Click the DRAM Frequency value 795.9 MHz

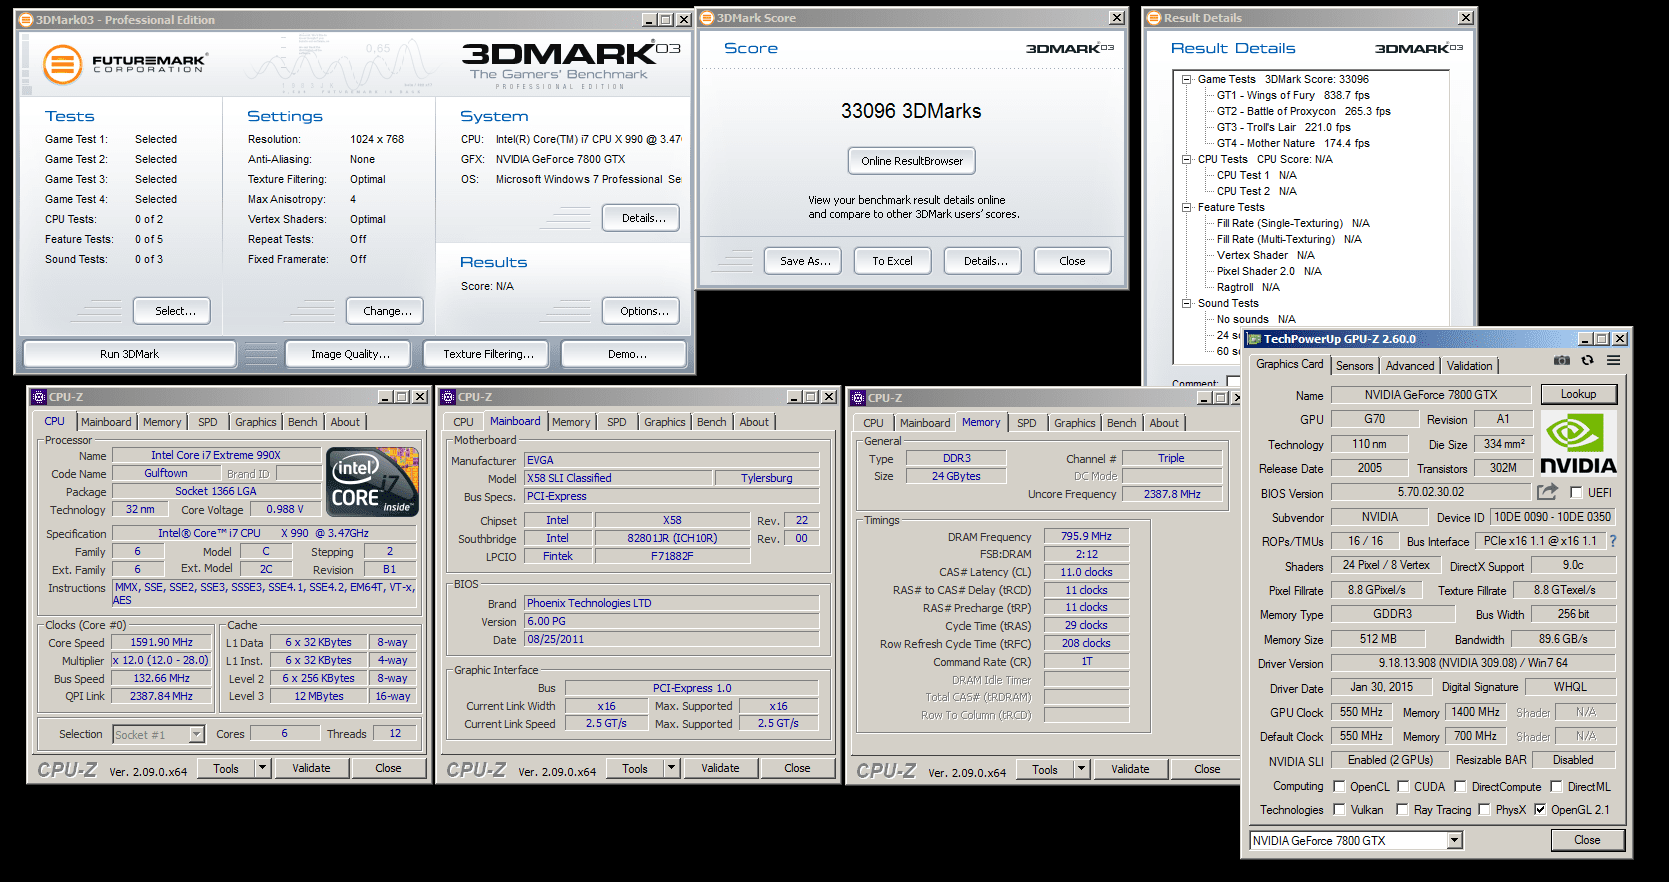pyautogui.click(x=1086, y=537)
